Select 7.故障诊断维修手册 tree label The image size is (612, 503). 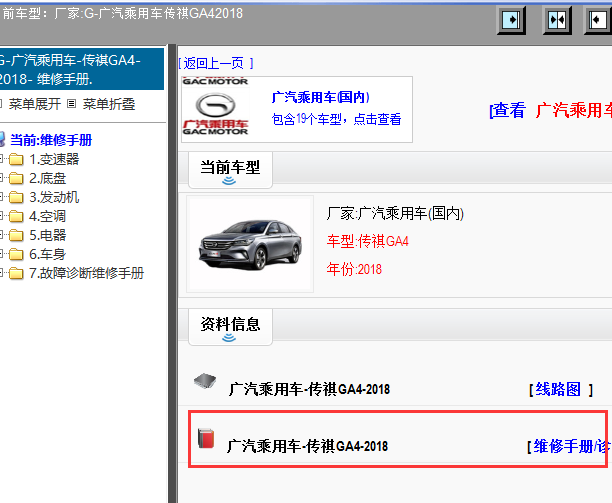tap(87, 273)
